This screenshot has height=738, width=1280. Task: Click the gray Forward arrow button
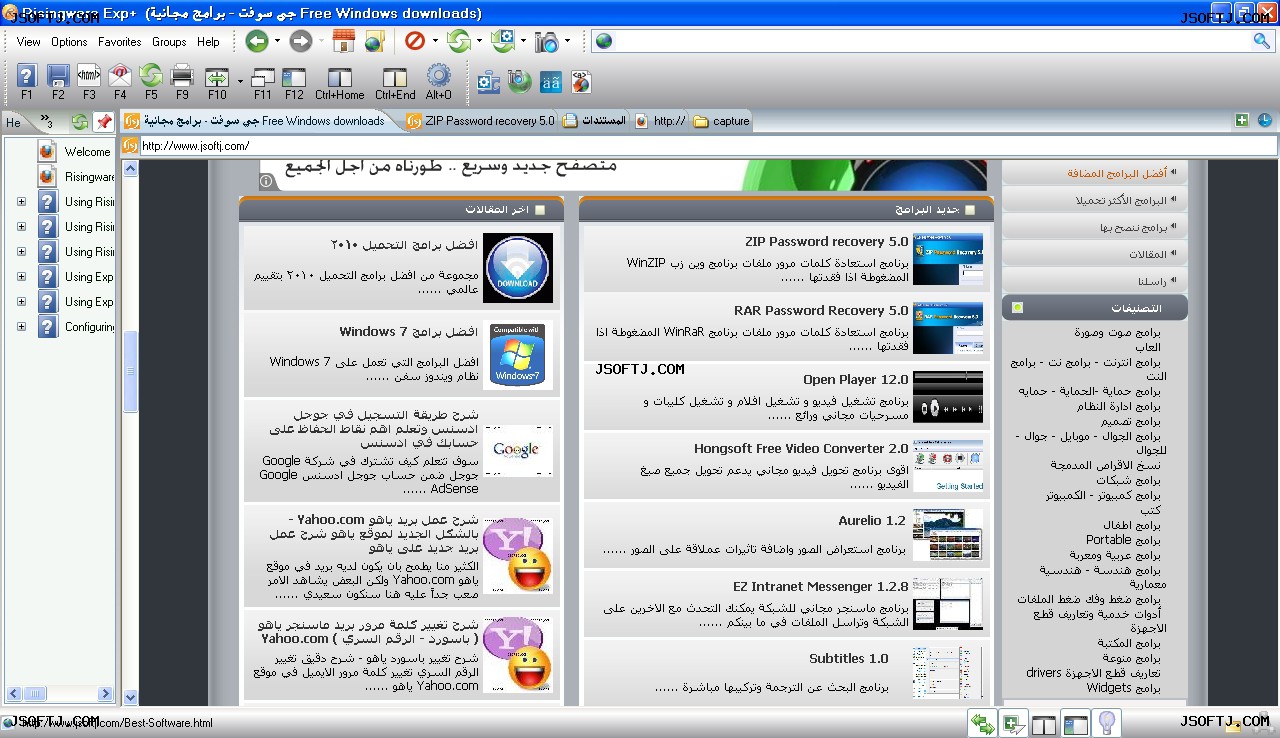[x=301, y=41]
